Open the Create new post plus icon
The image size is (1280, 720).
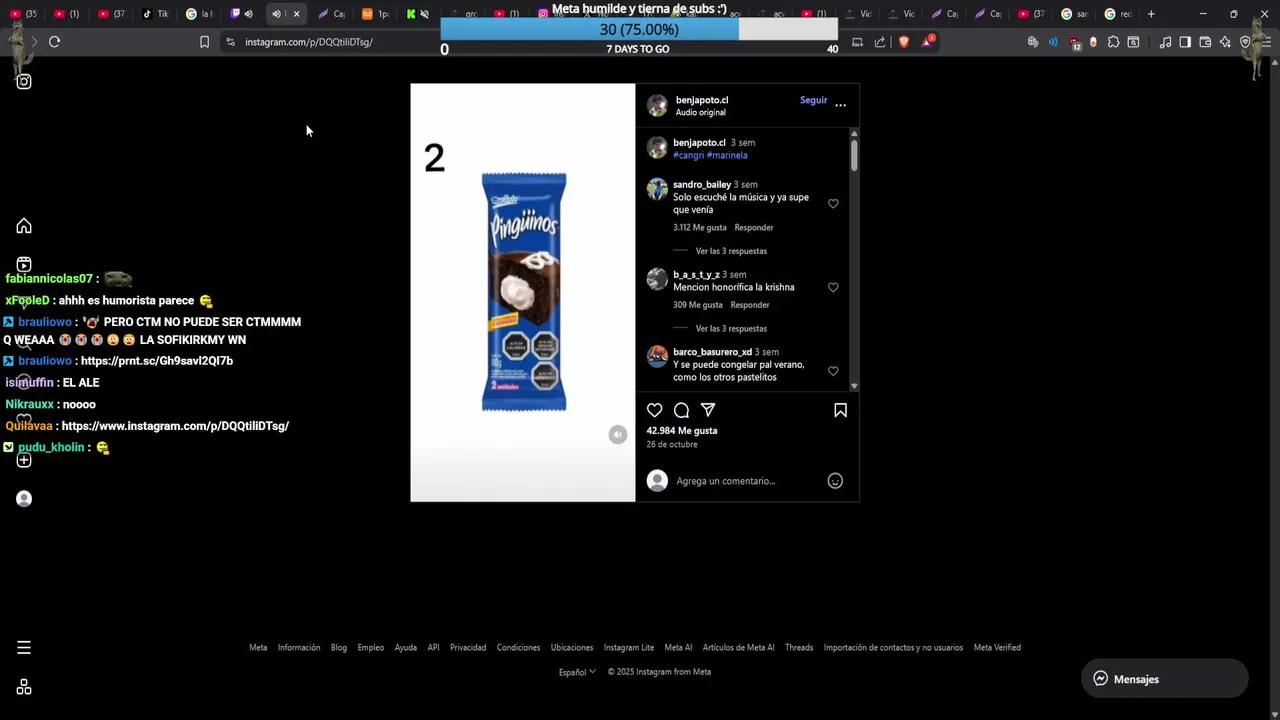click(x=24, y=460)
